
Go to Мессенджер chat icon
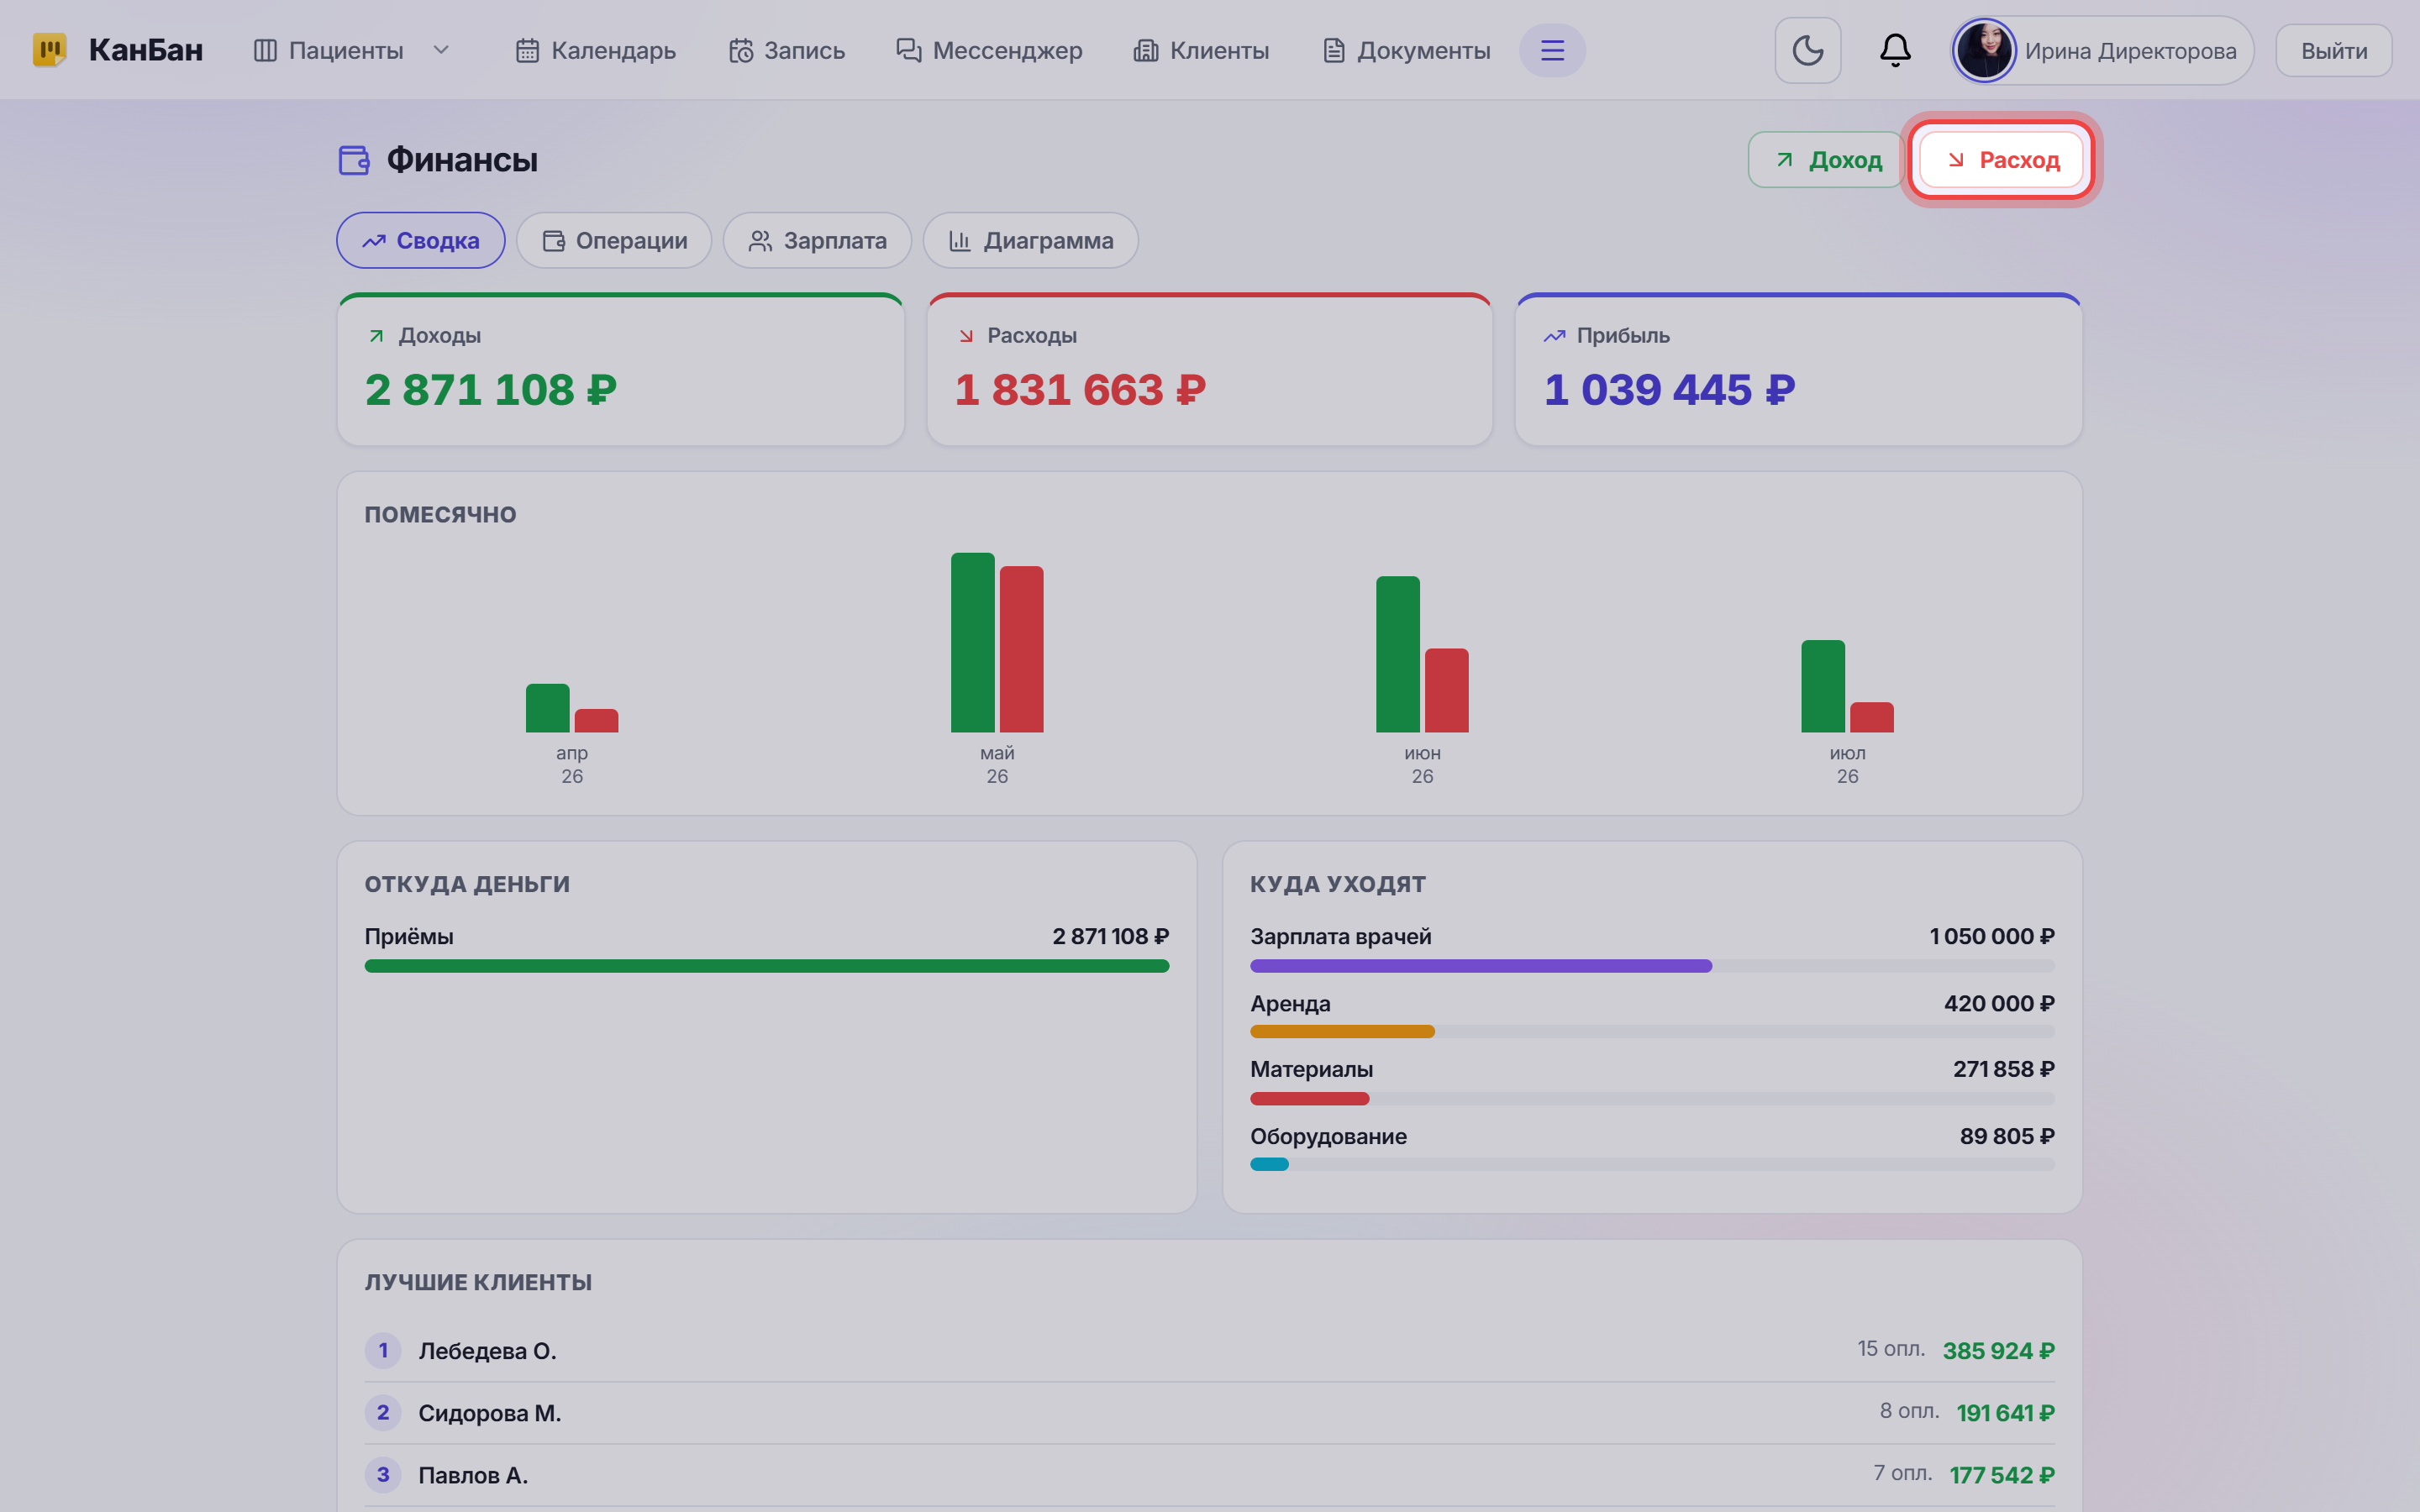pos(908,50)
